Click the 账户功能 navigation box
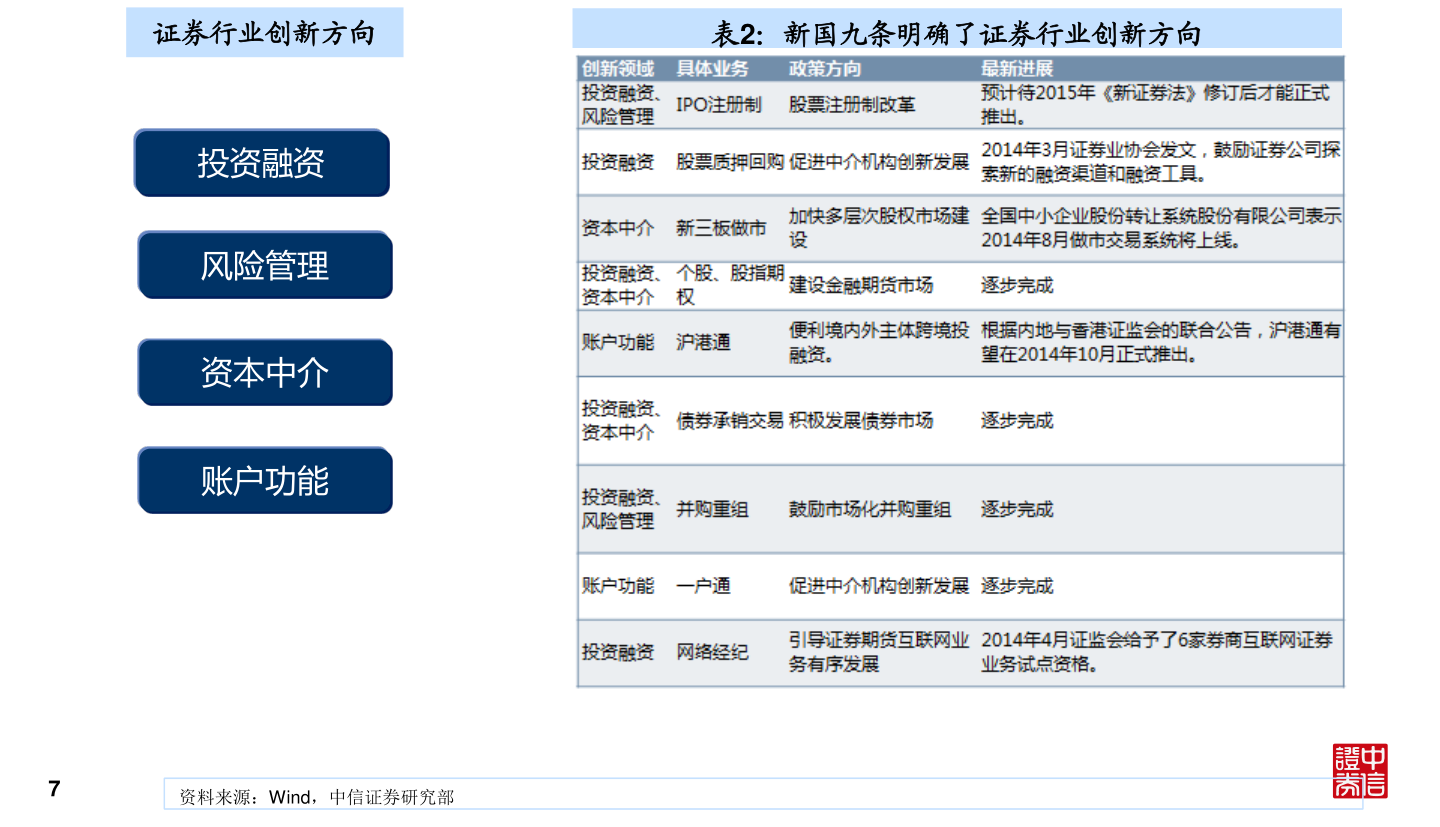Screen dimensions: 1440x827 tap(264, 480)
